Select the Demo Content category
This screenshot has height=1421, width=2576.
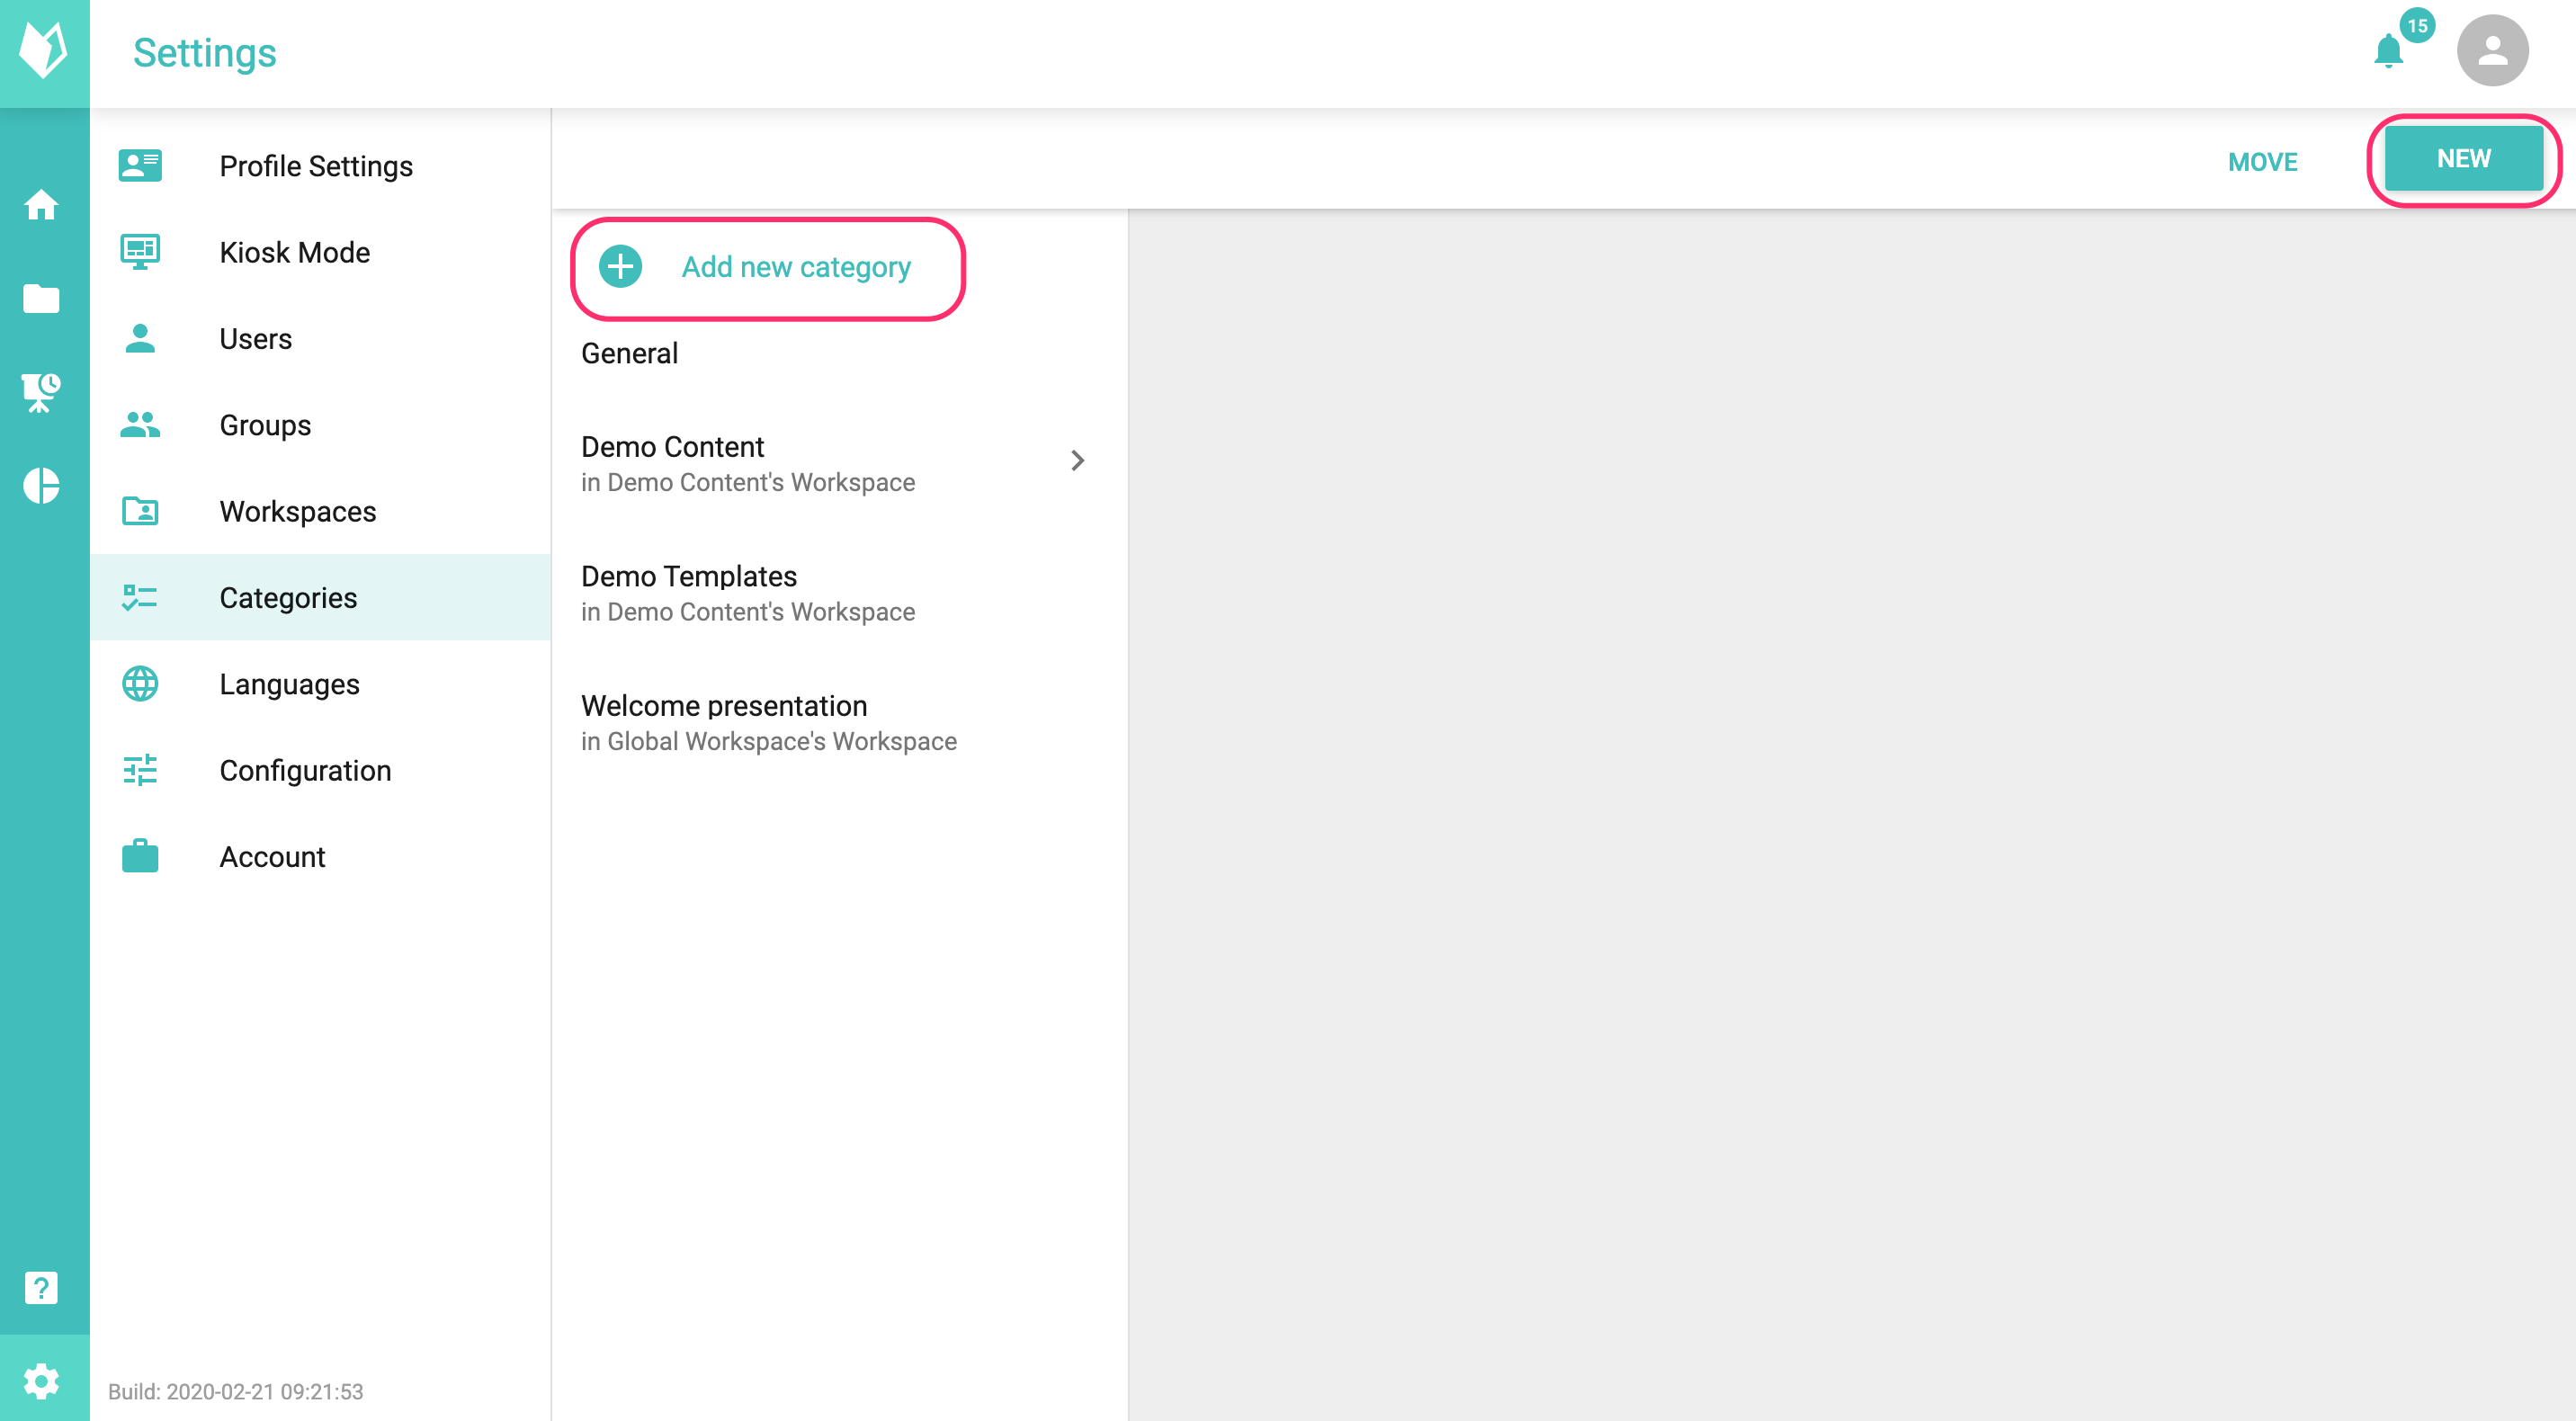[839, 463]
